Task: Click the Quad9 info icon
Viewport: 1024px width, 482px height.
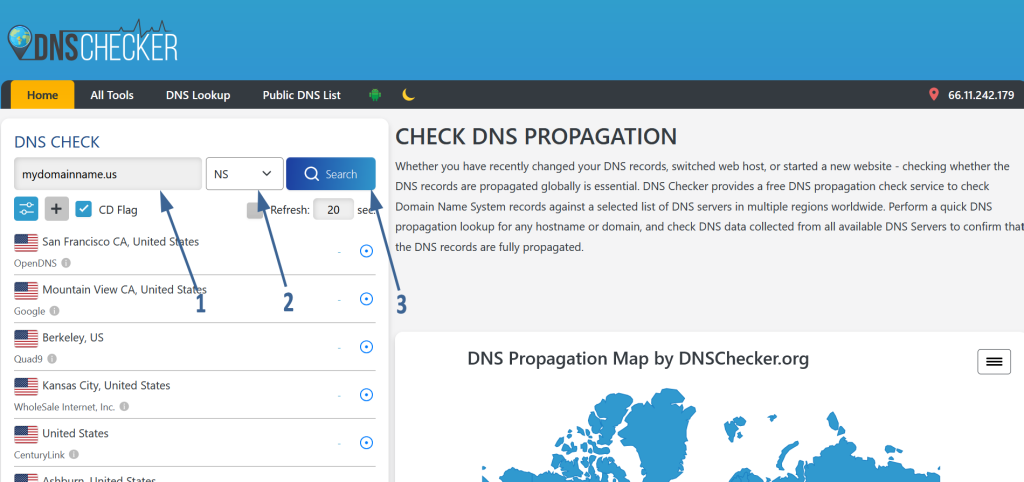Action: (52, 359)
